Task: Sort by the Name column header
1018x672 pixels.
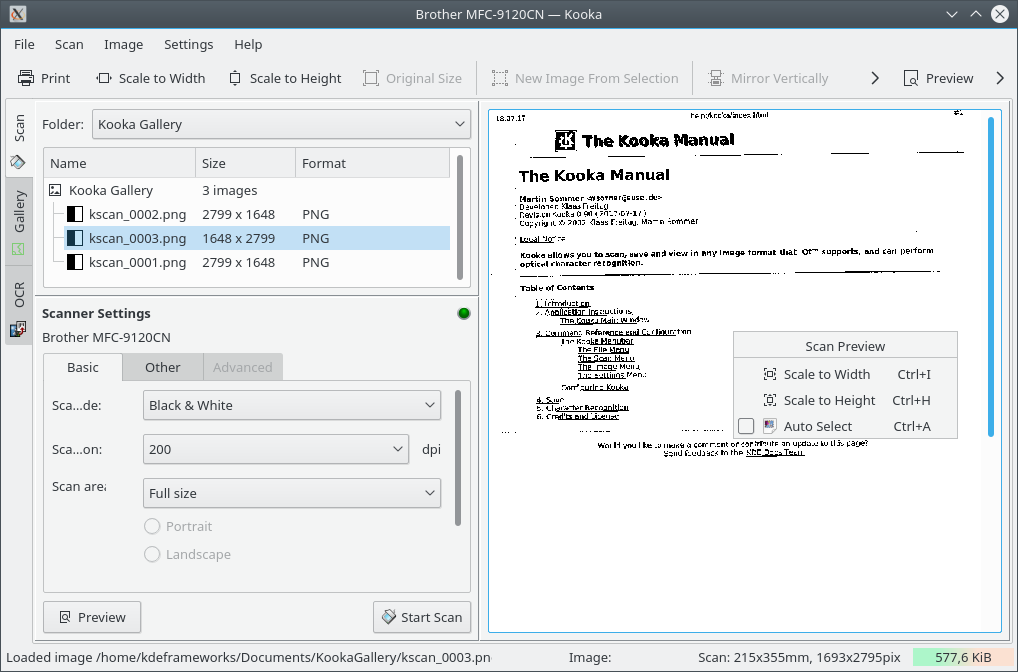Action: point(119,163)
